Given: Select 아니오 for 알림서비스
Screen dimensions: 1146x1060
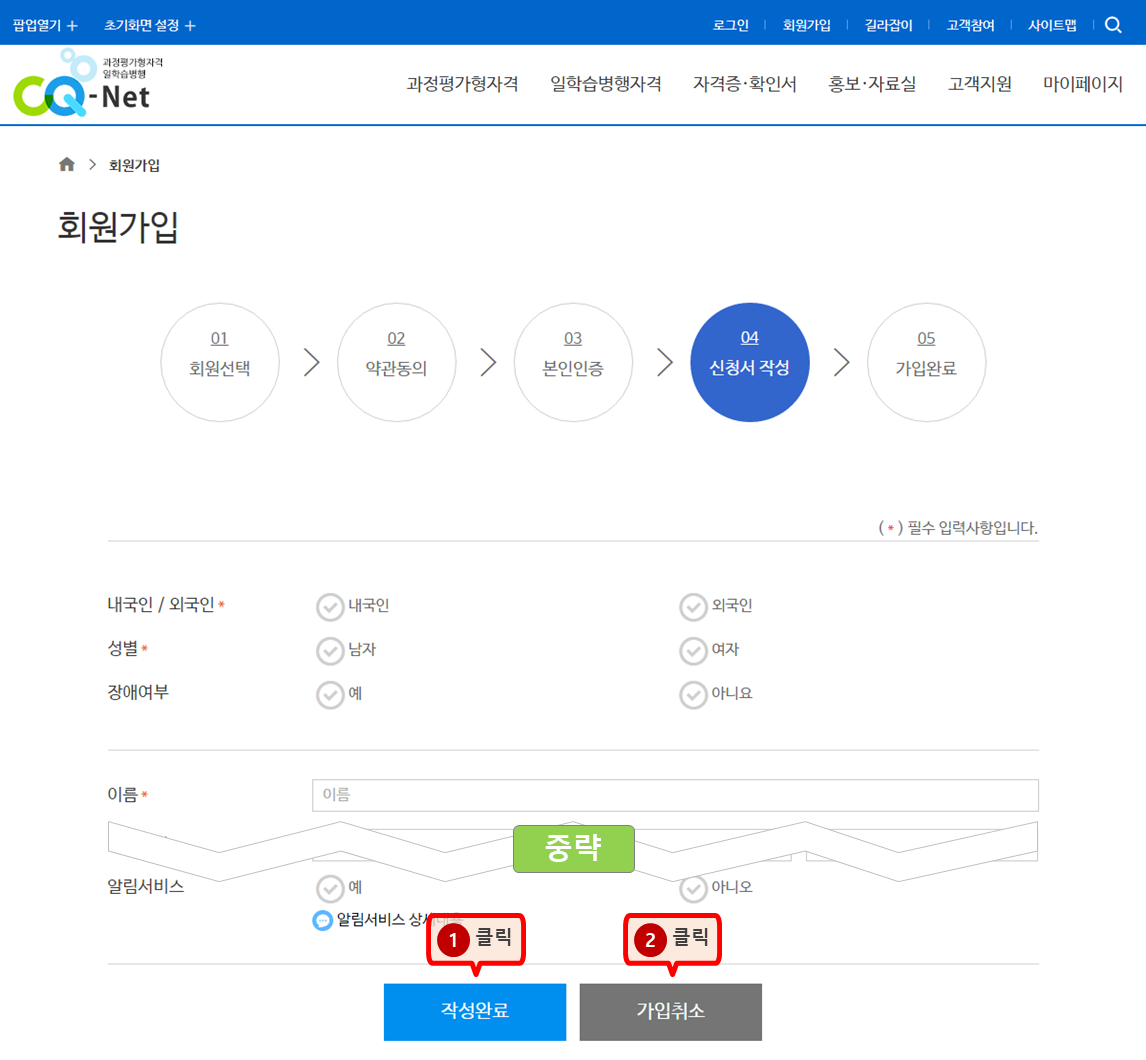Looking at the screenshot, I should tap(694, 888).
